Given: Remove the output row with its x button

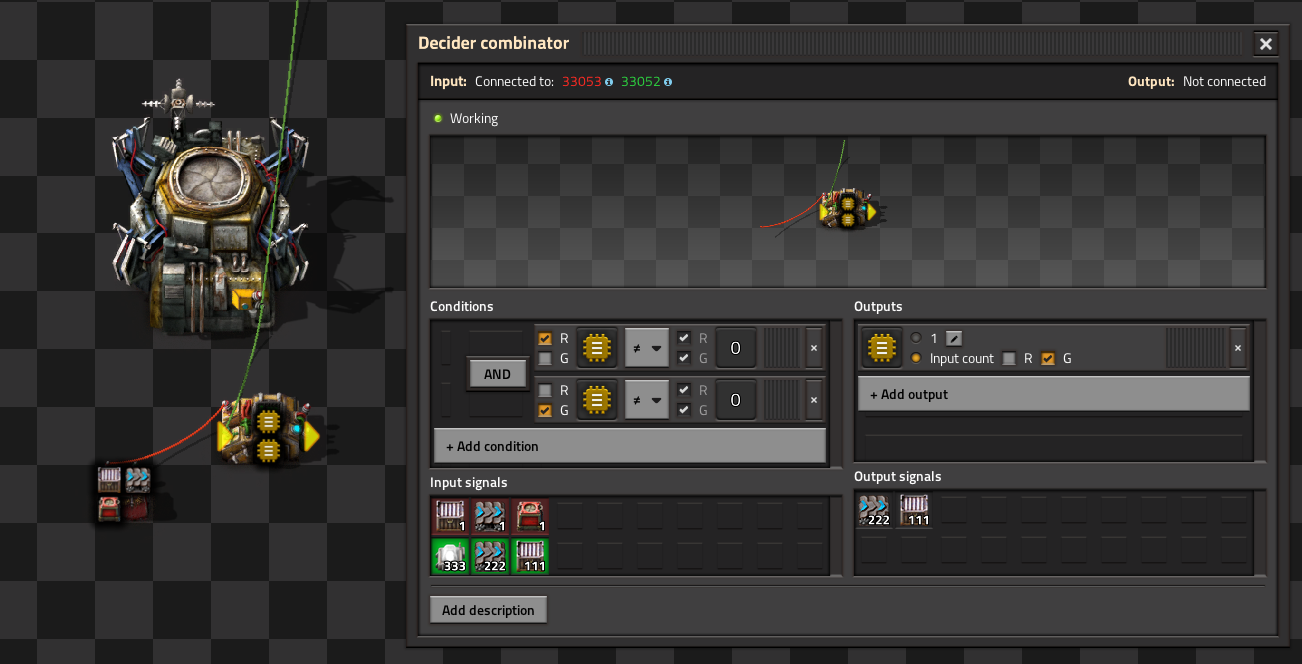Looking at the screenshot, I should click(1238, 347).
